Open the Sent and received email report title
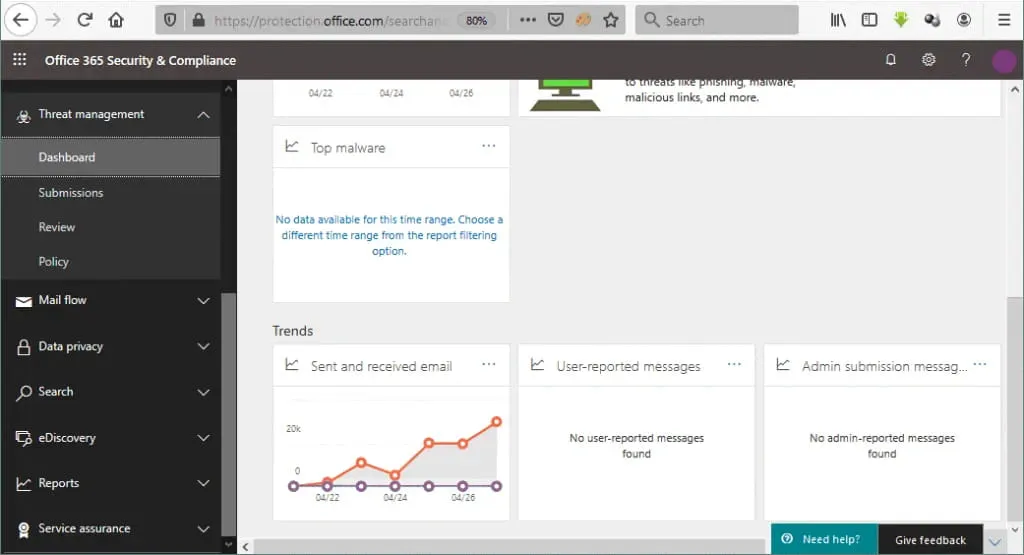This screenshot has width=1024, height=555. tap(381, 366)
